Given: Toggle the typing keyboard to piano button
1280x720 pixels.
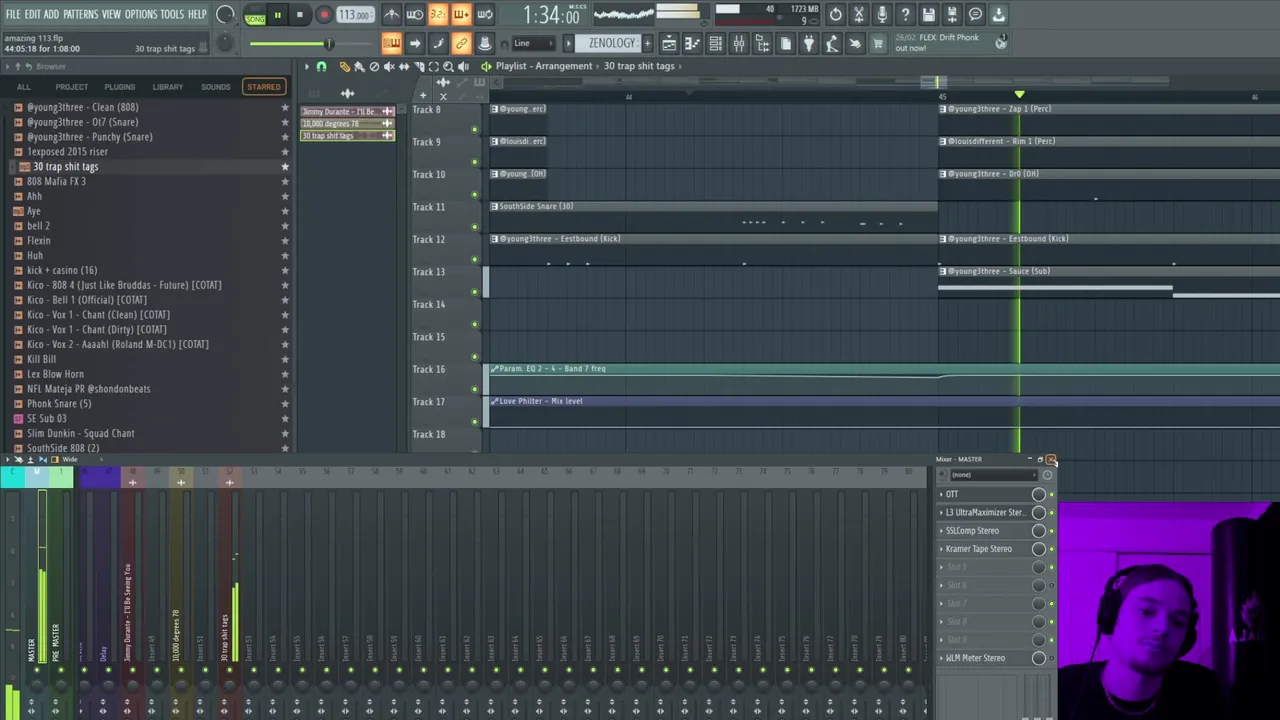Looking at the screenshot, I should coord(391,43).
